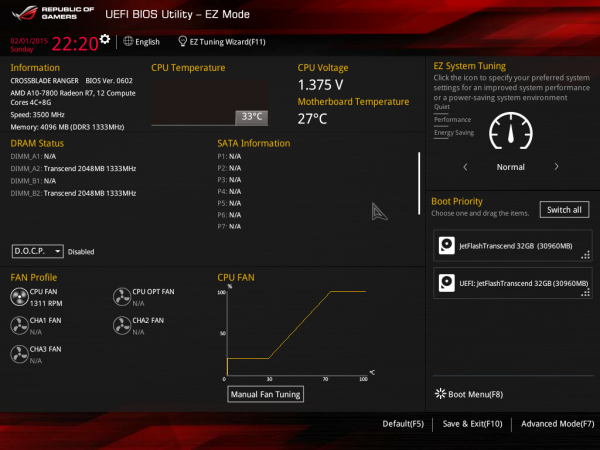Click DIMM_A2 Transcend 2048MB entry

click(73, 169)
